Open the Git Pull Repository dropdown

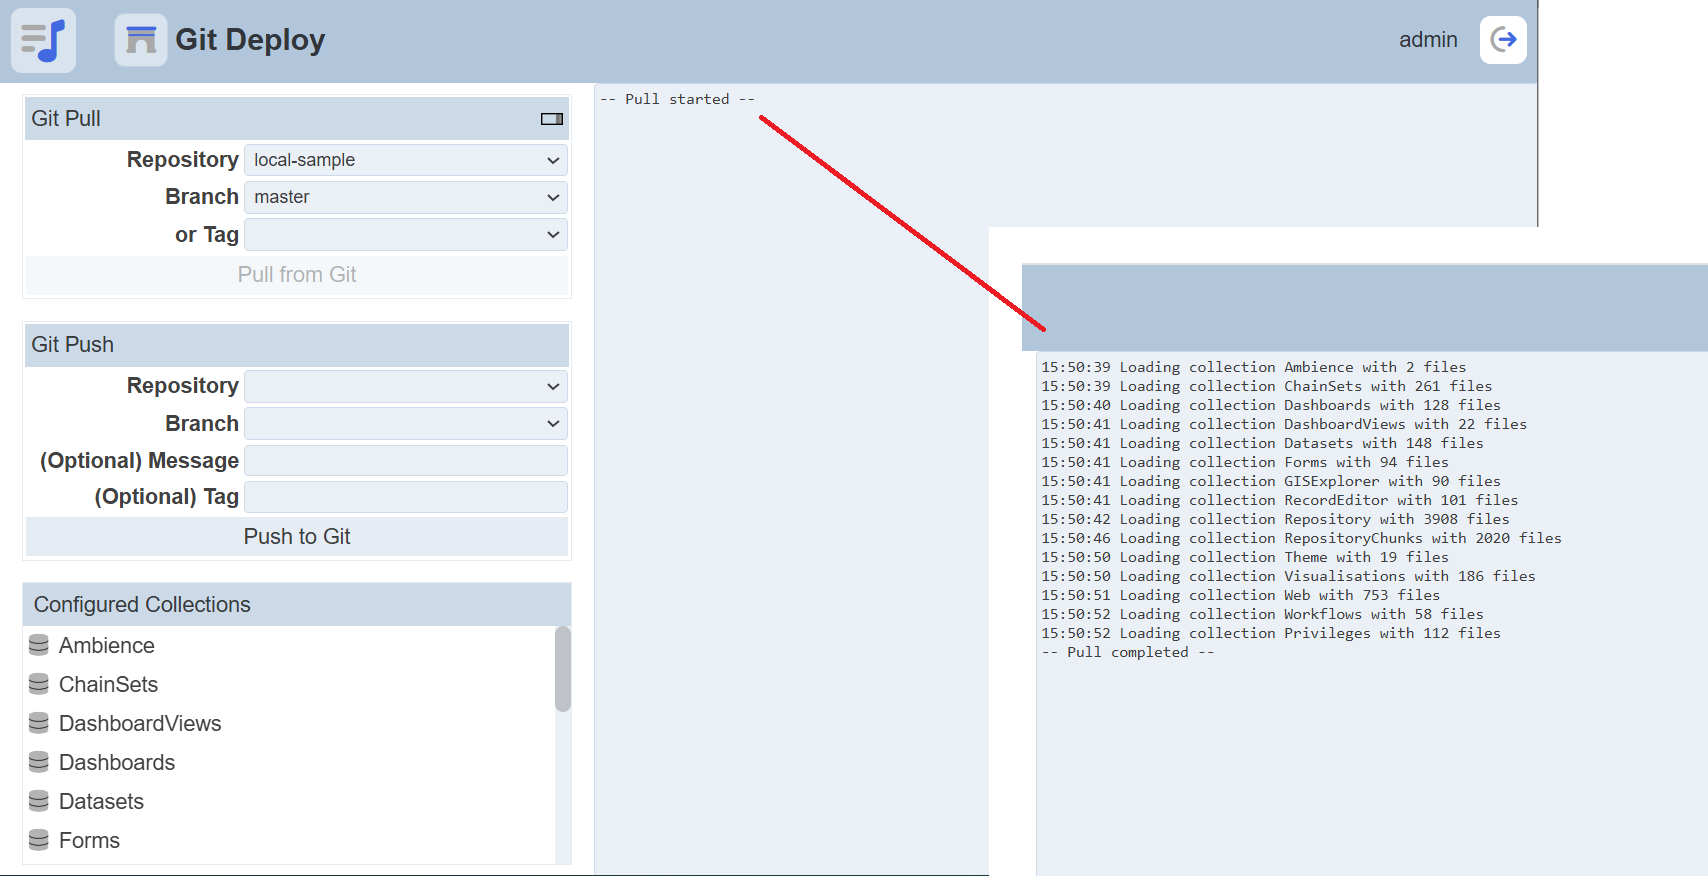click(x=405, y=160)
